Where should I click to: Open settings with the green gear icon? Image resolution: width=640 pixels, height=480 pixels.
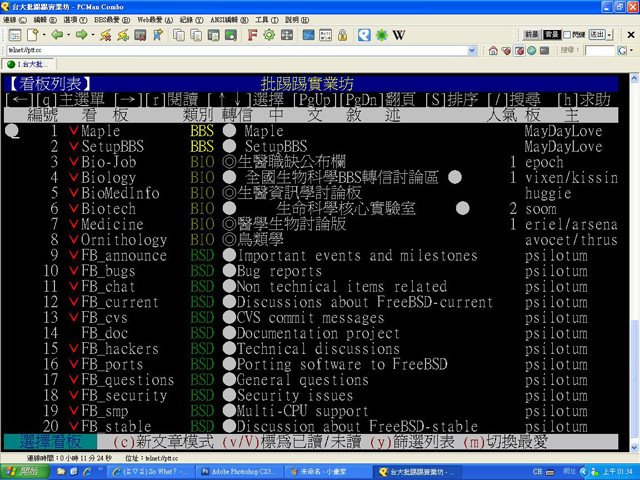point(269,35)
